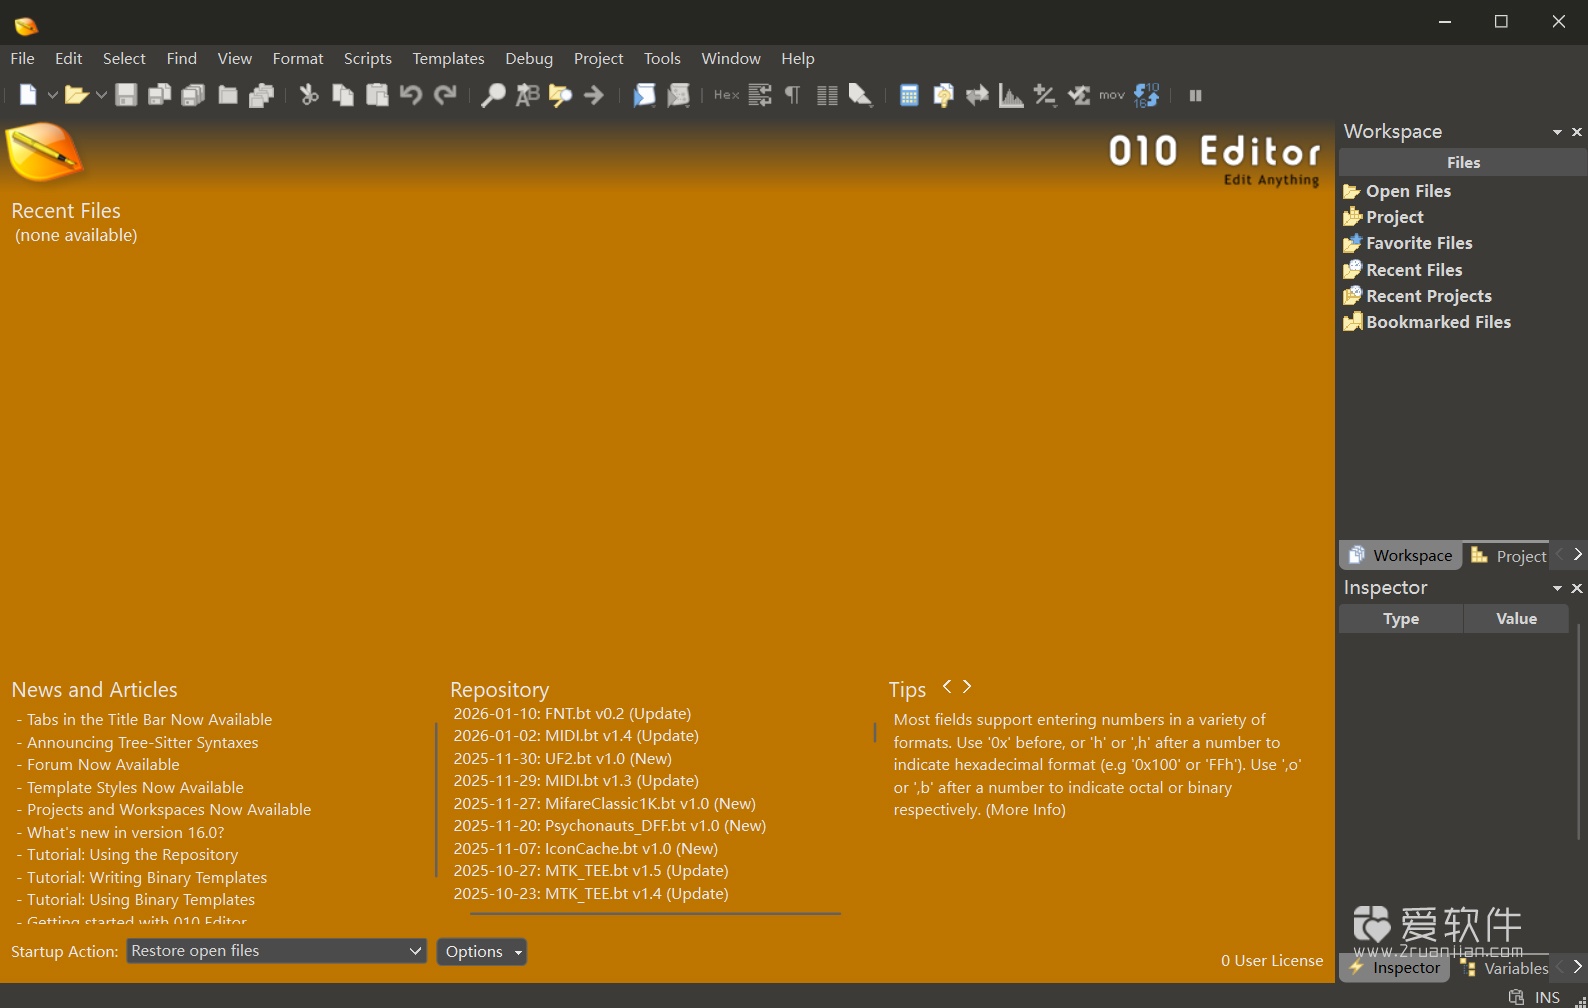Select Bookmarked Files in Workspace tree
The width and height of the screenshot is (1588, 1008).
(1438, 322)
